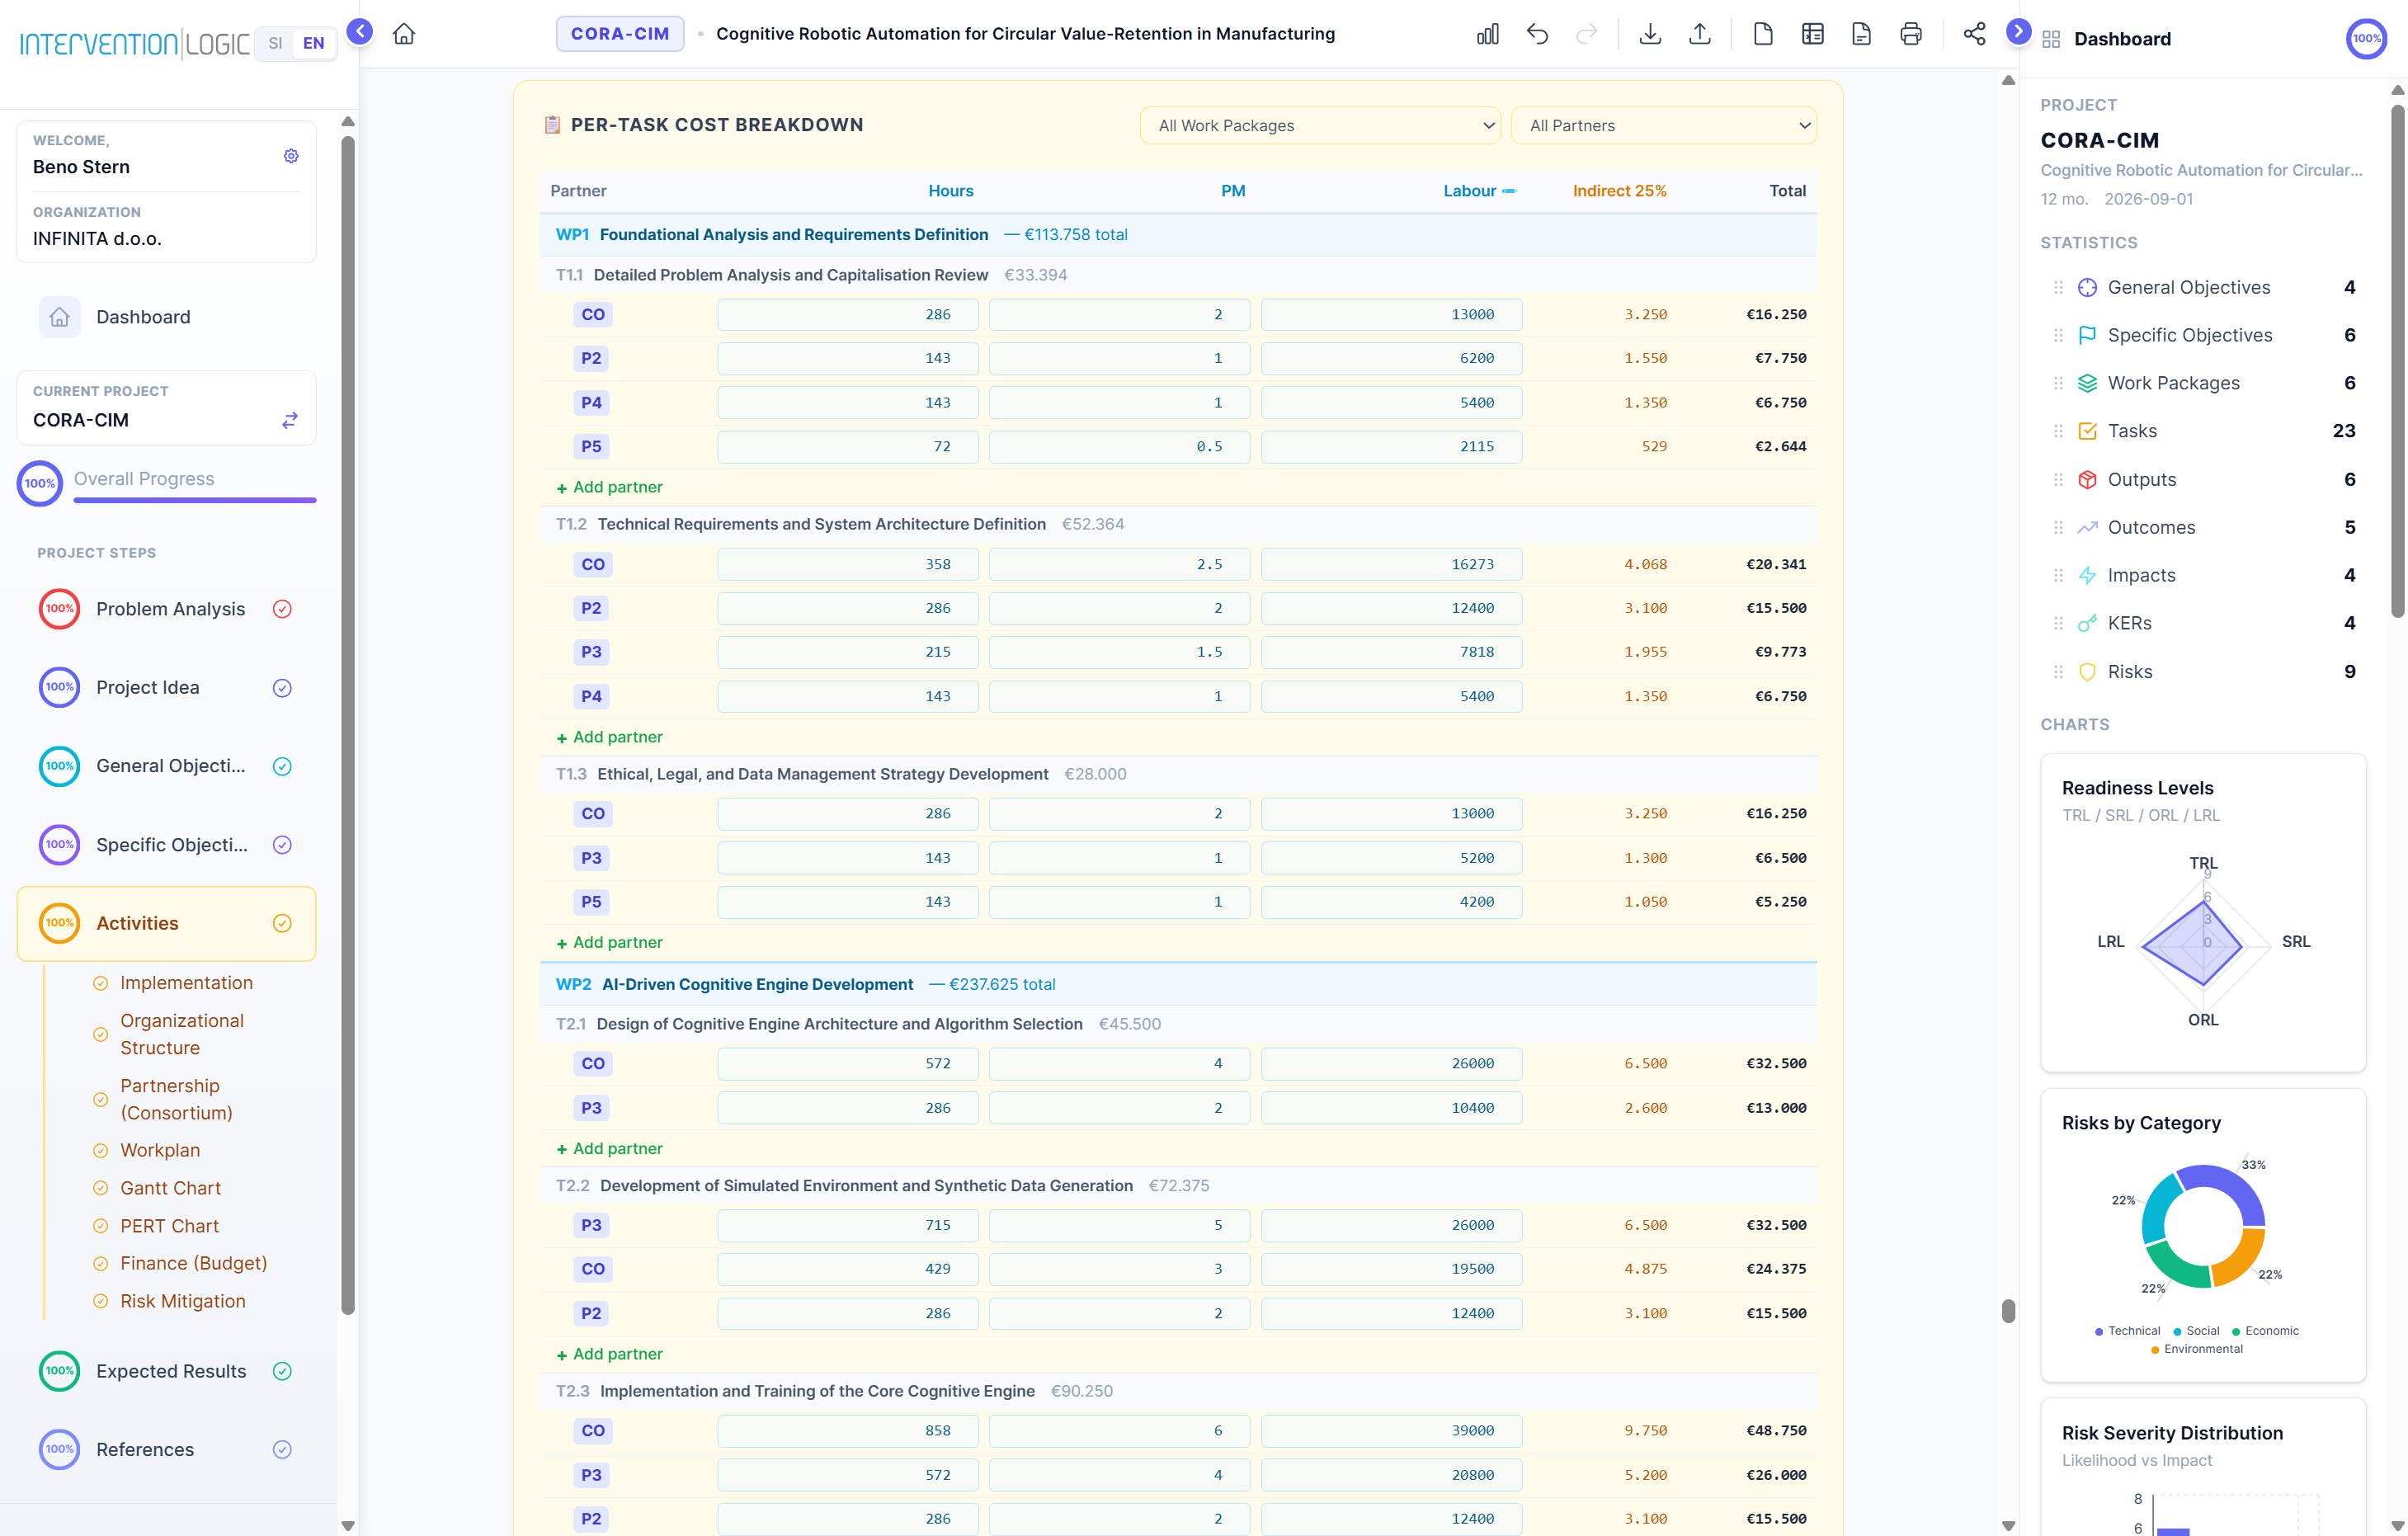
Task: Collapse WP2 AI-Driven Cognitive Engine header row
Action: 1178,985
